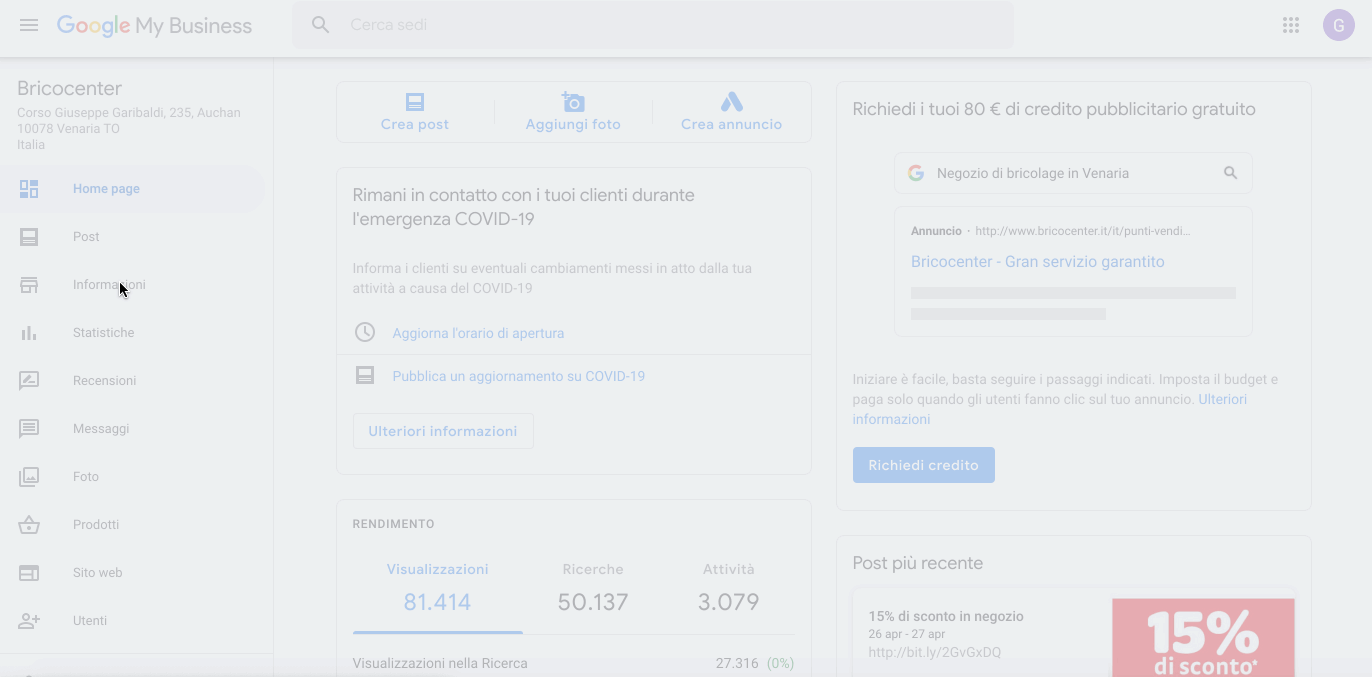Open the hamburger main menu
This screenshot has height=677, width=1372.
(x=29, y=25)
